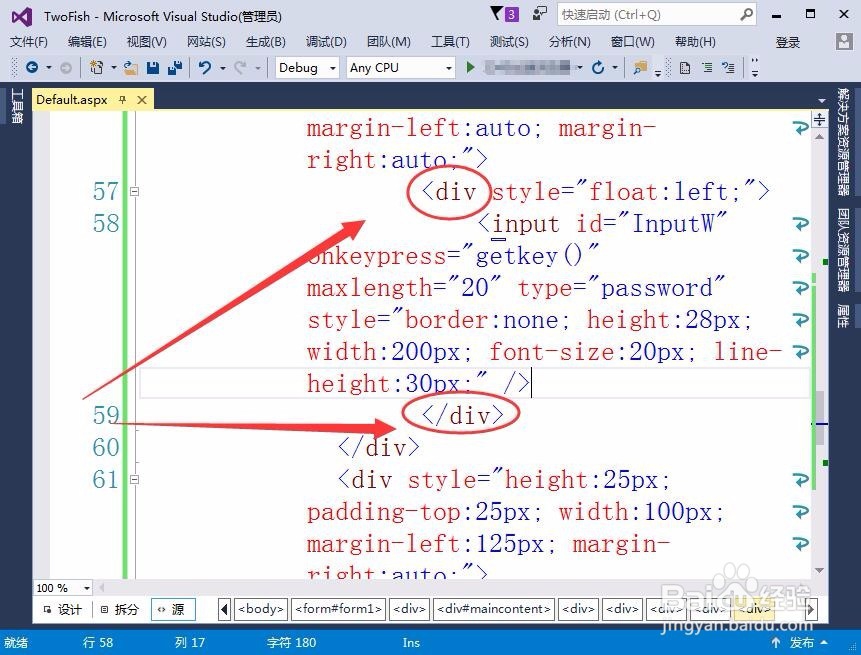This screenshot has height=655, width=861.
Task: Click the document toolbar page icon
Action: point(685,68)
